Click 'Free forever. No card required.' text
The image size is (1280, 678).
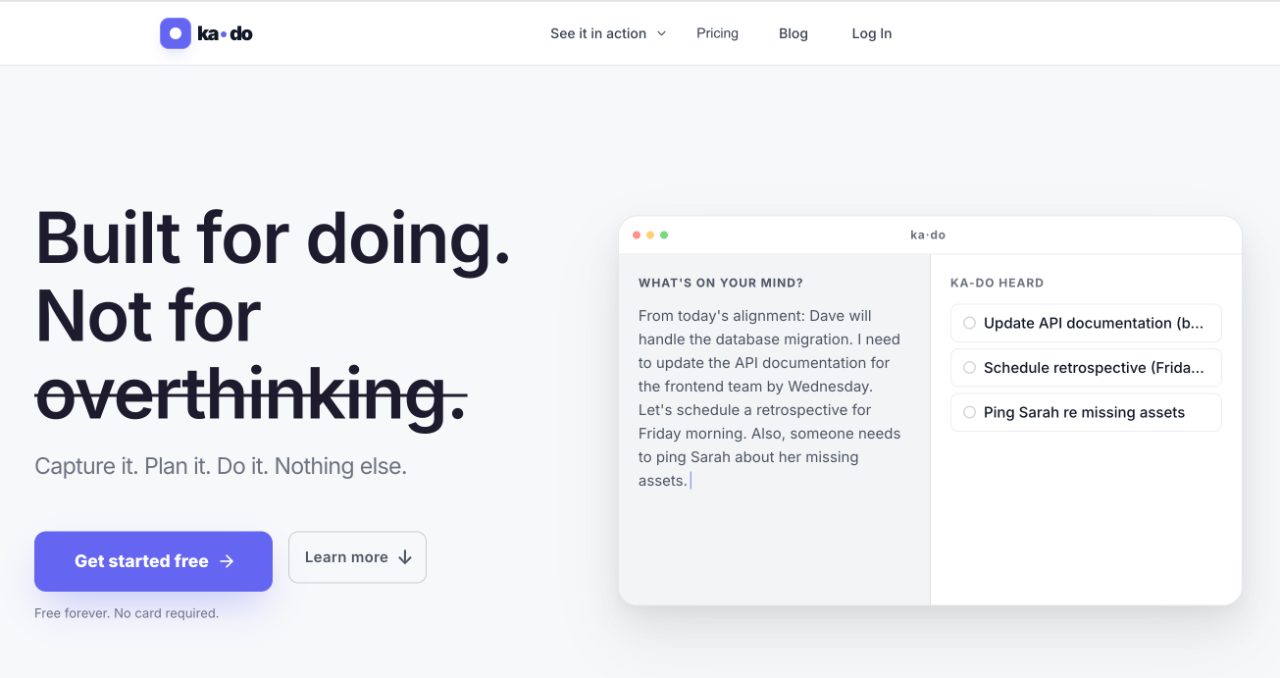pyautogui.click(x=126, y=613)
